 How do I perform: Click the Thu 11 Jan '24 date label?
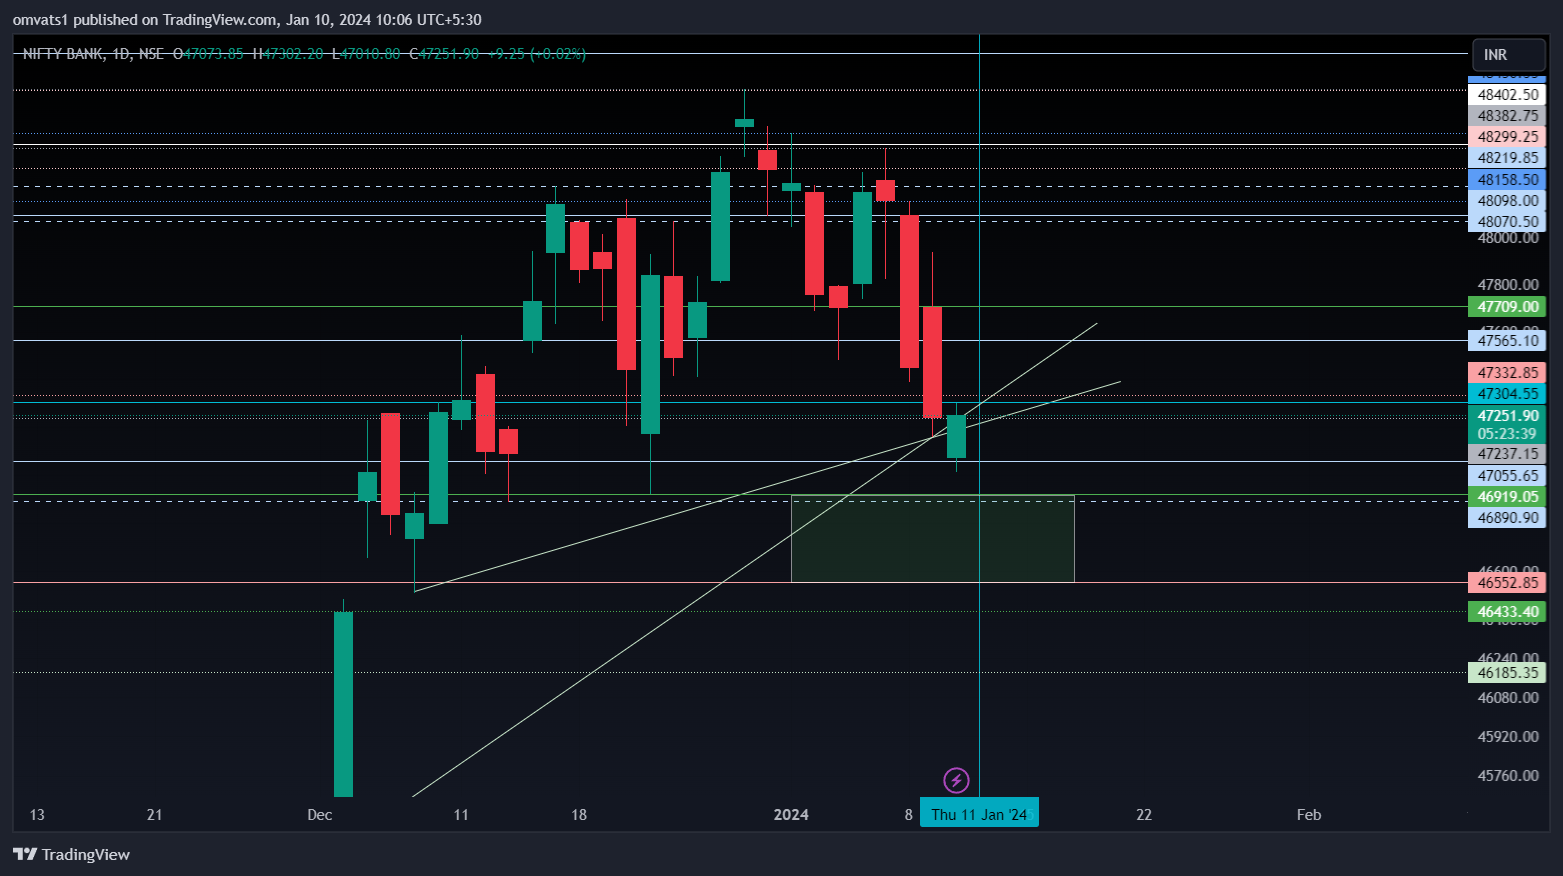click(x=979, y=814)
